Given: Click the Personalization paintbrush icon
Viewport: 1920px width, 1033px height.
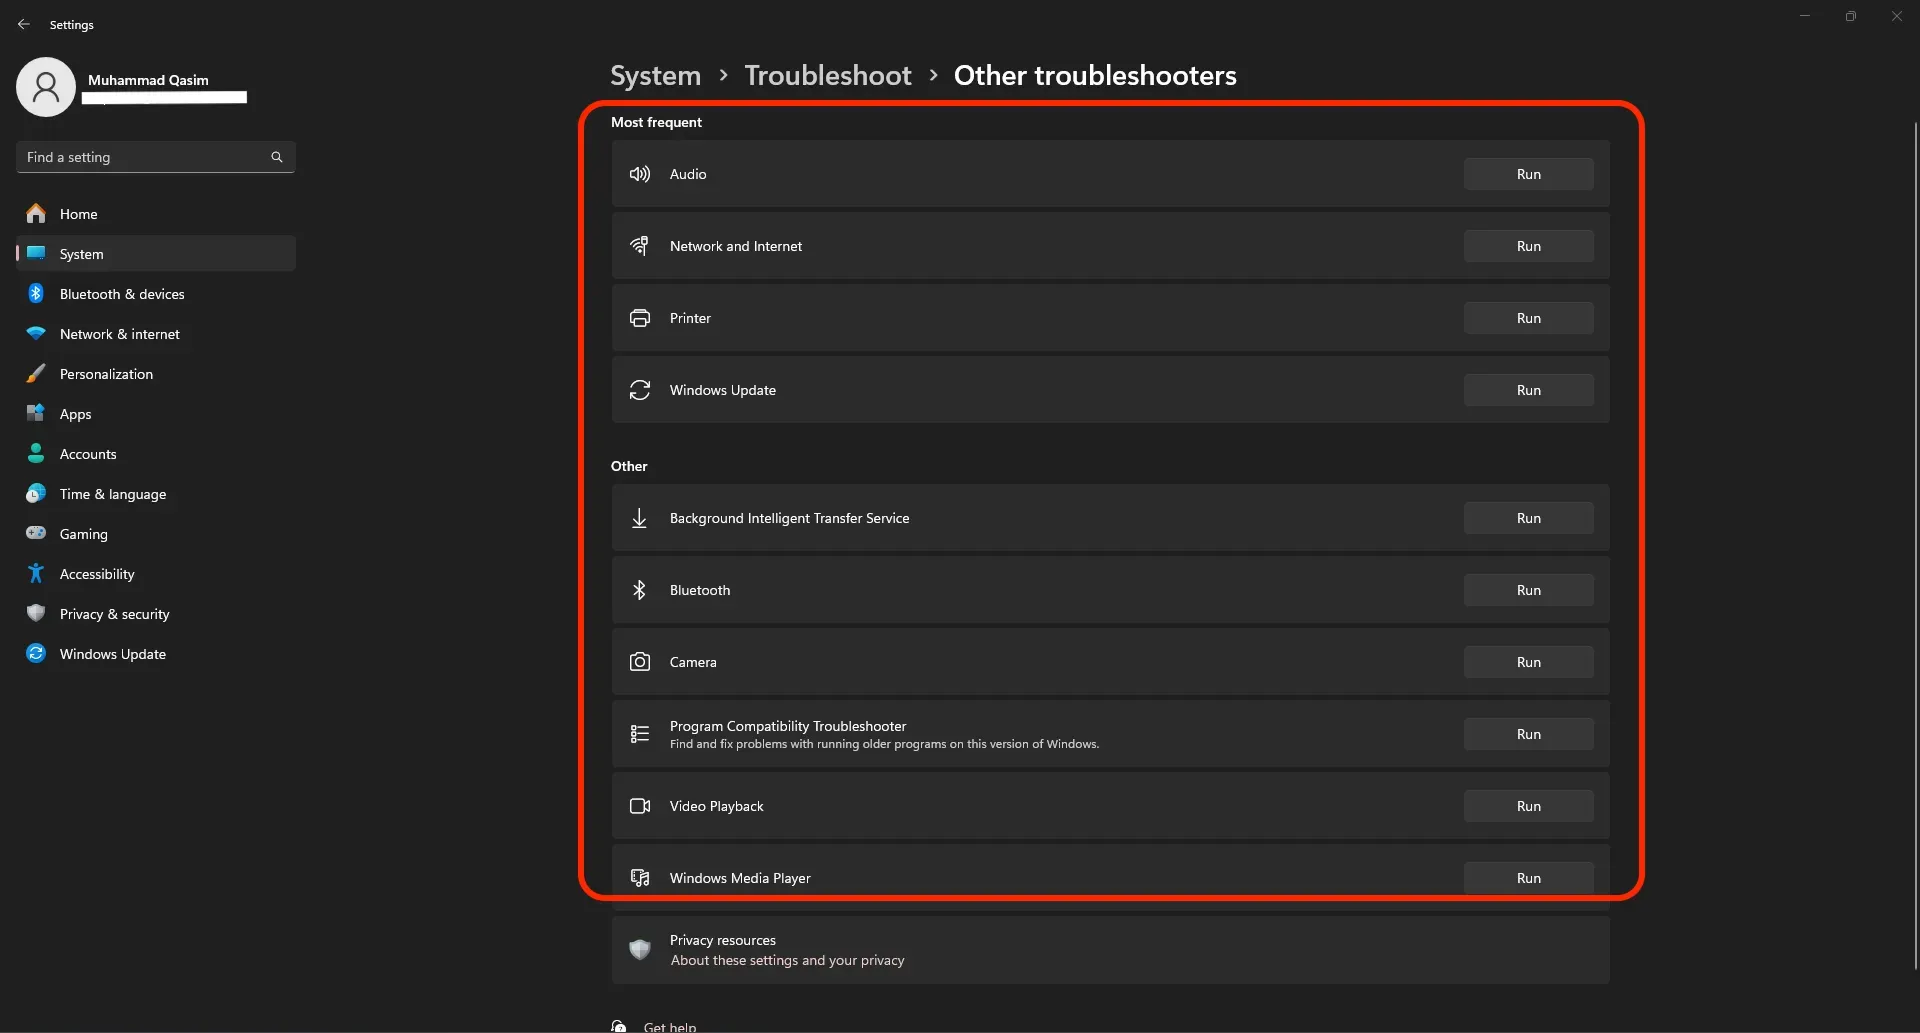Looking at the screenshot, I should [x=36, y=373].
